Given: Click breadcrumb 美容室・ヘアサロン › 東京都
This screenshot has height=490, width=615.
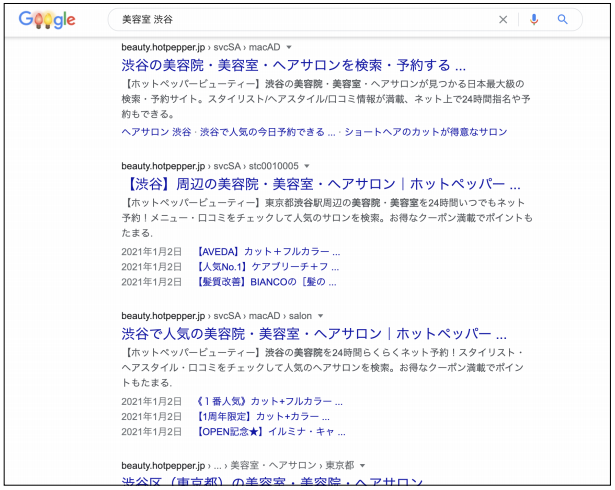Looking at the screenshot, I should point(292,466).
